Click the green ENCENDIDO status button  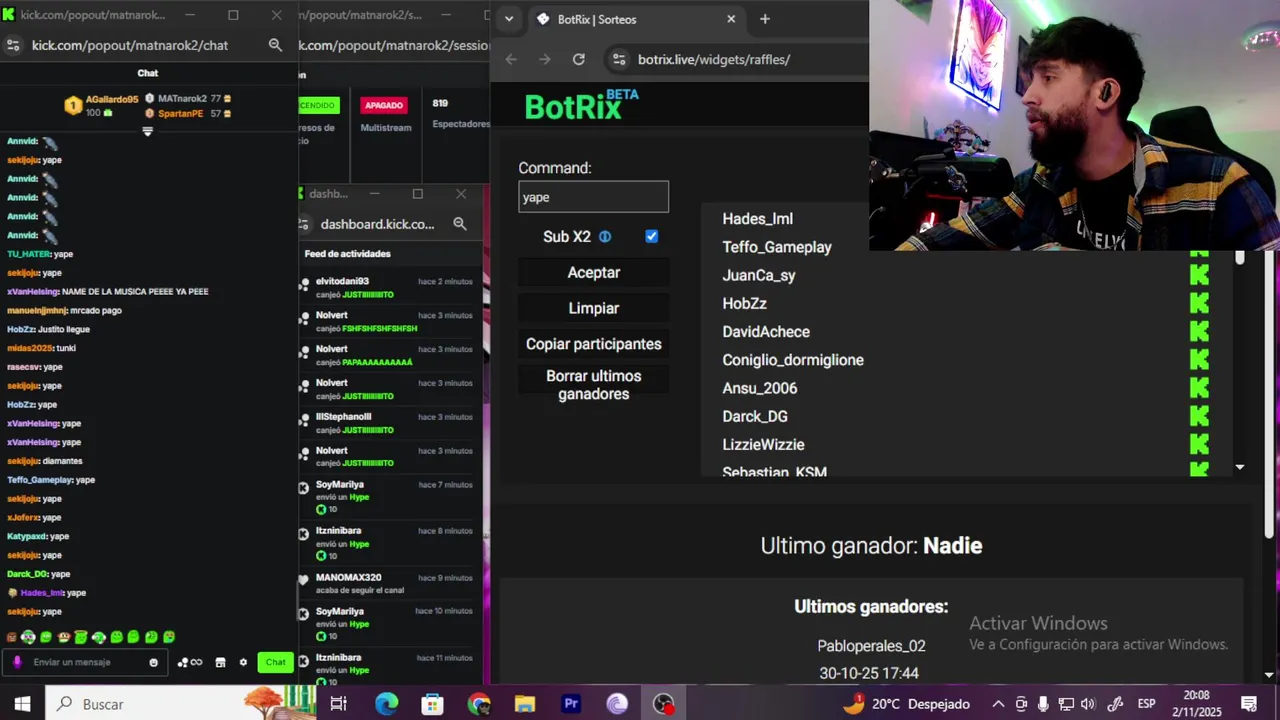[319, 105]
